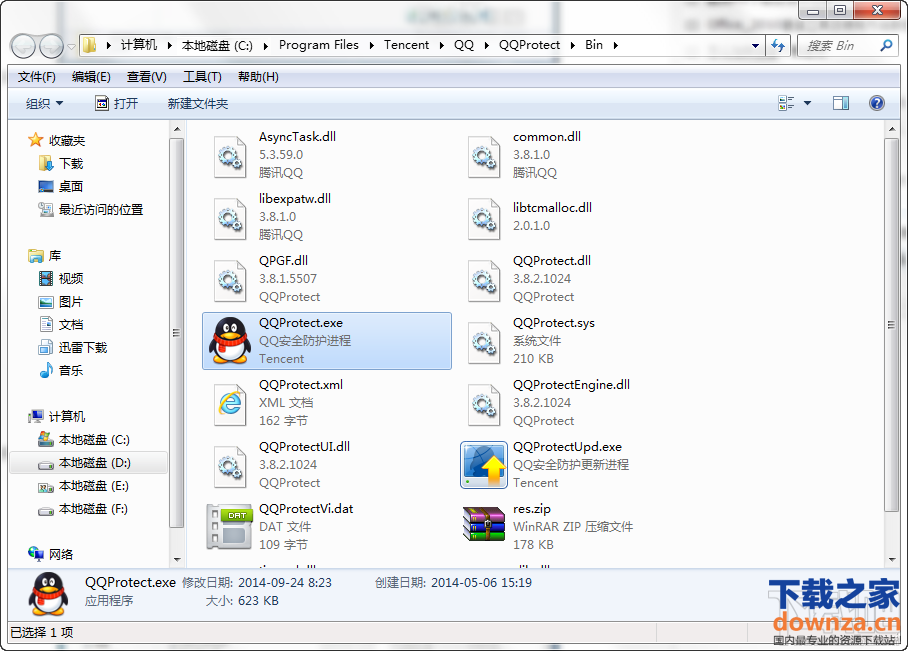Screen dimensions: 908x651
Task: Click the AsyncTask.dll file icon
Action: click(229, 155)
